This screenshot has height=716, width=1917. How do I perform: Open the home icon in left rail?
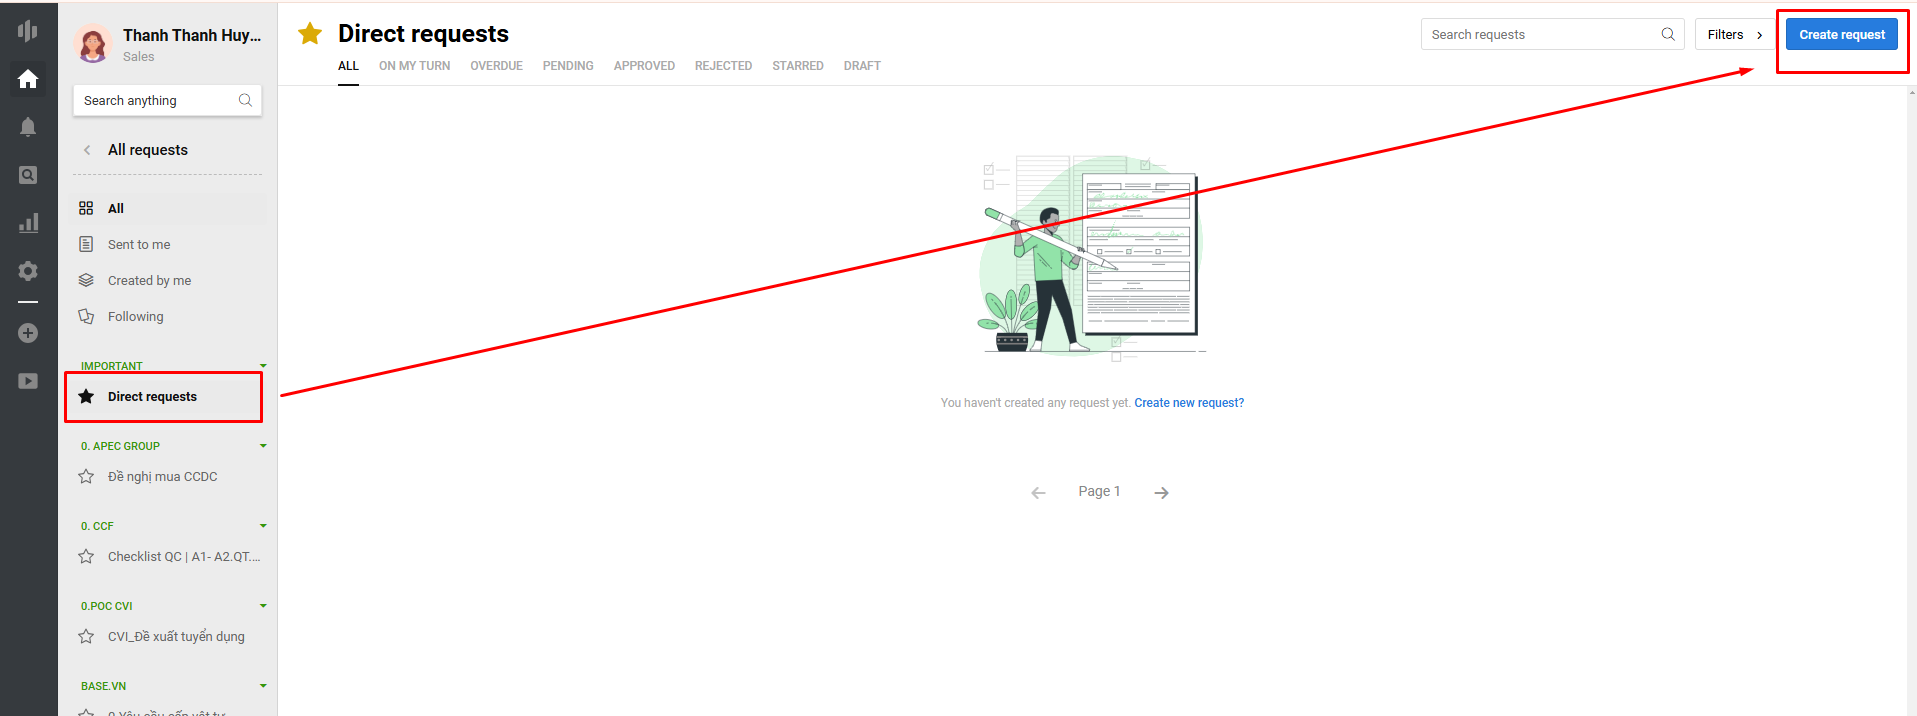pyautogui.click(x=28, y=79)
